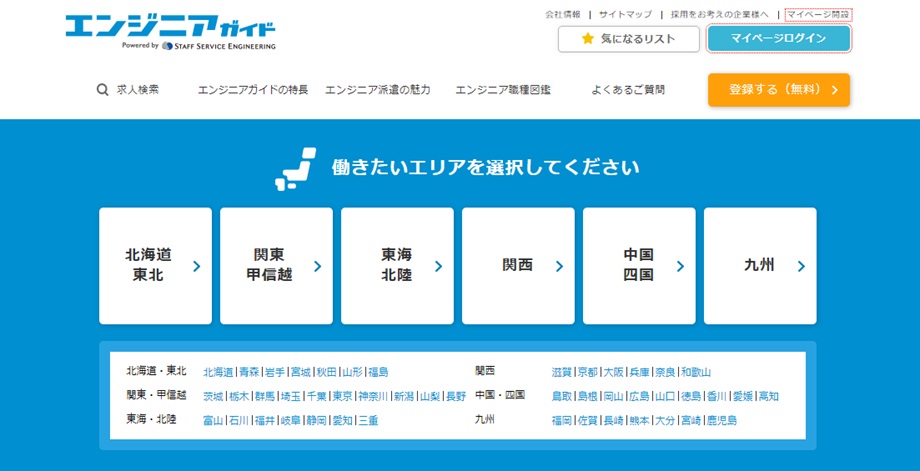This screenshot has height=471, width=920.
Task: Open the 東海 北陸 area card
Action: tap(397, 266)
